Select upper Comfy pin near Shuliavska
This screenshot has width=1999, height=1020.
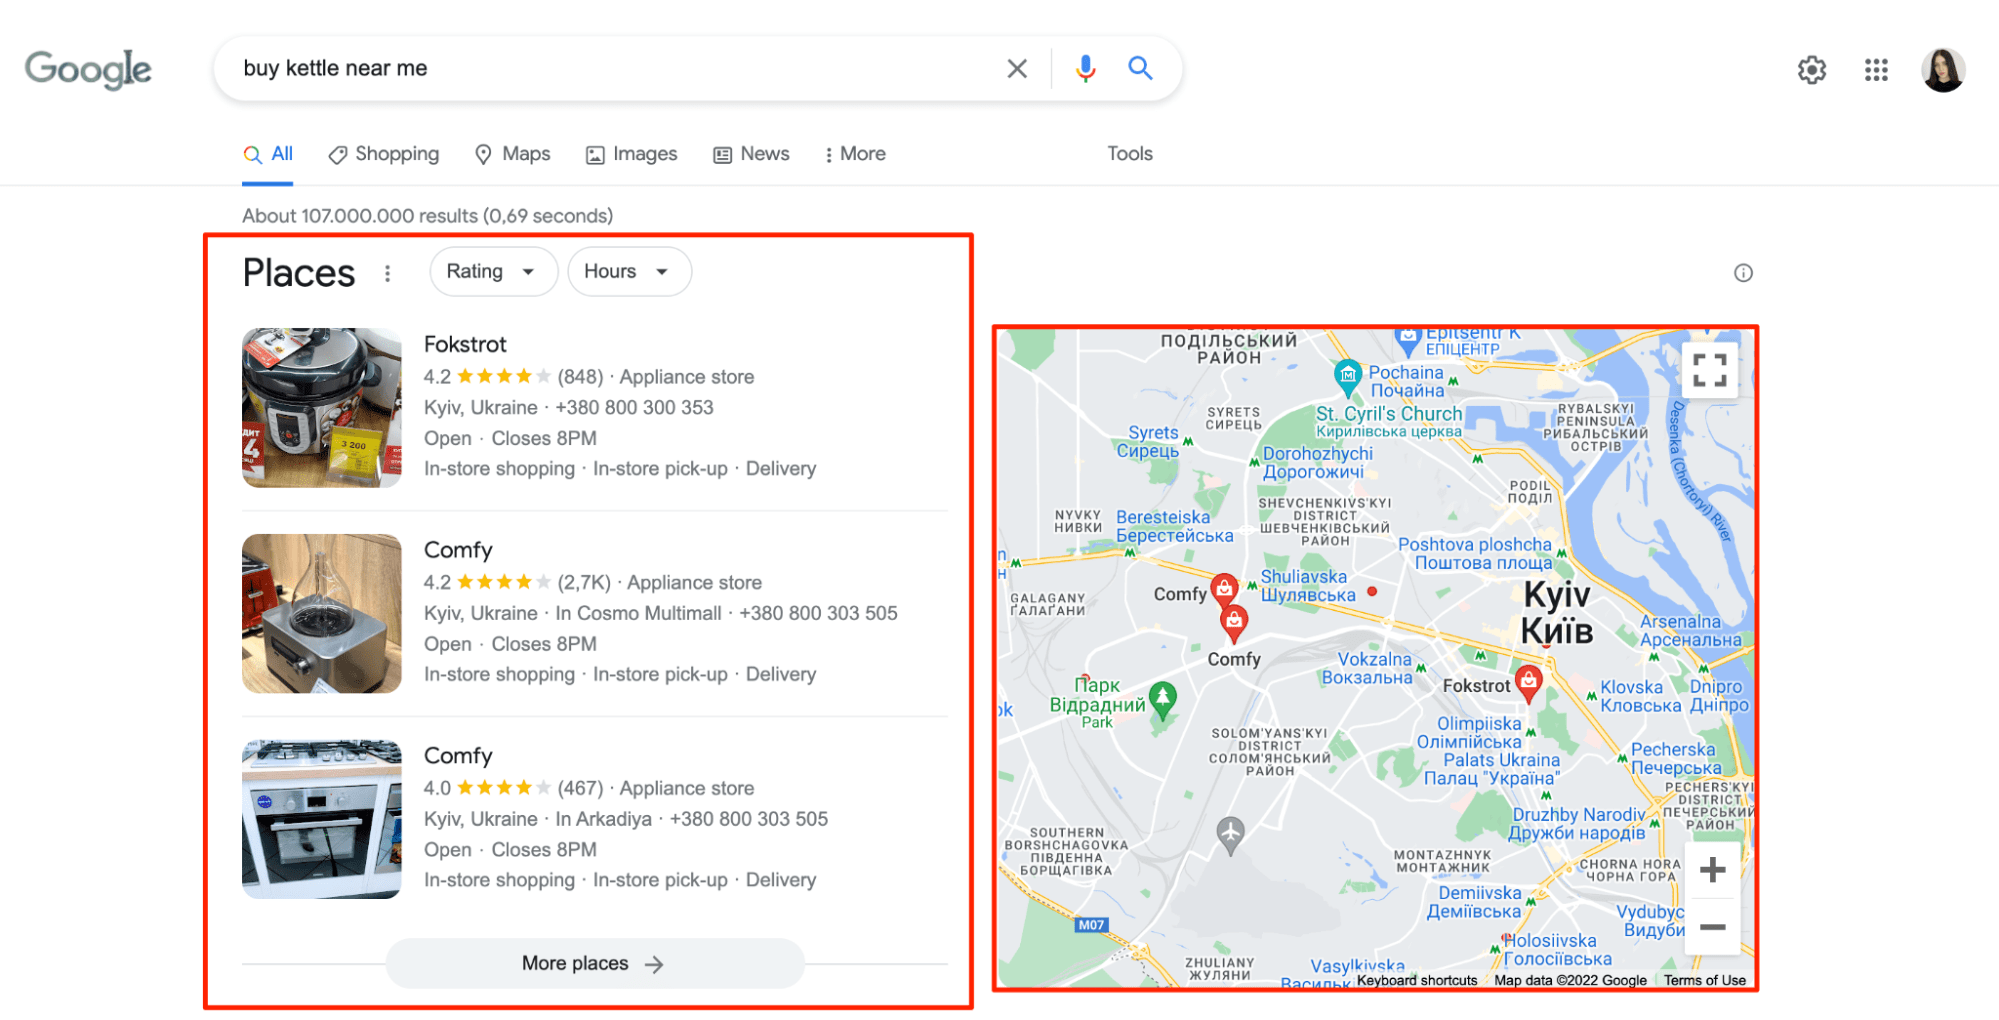pyautogui.click(x=1224, y=590)
